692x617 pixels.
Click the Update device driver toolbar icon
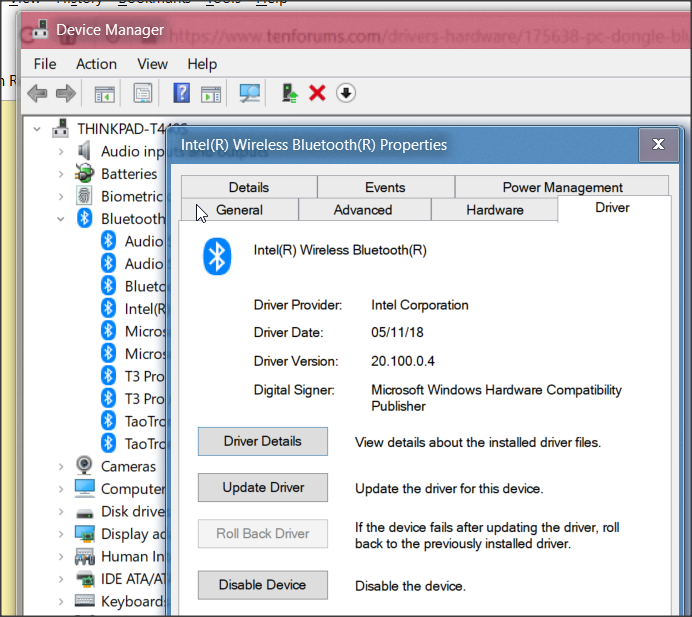(290, 93)
